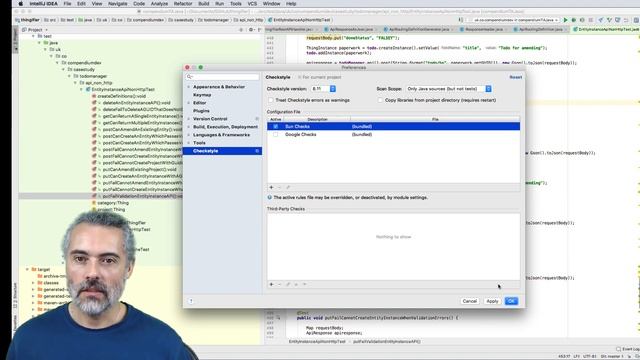This screenshot has width=640, height=360.
Task: Click the Description column header
Action: coord(317,119)
